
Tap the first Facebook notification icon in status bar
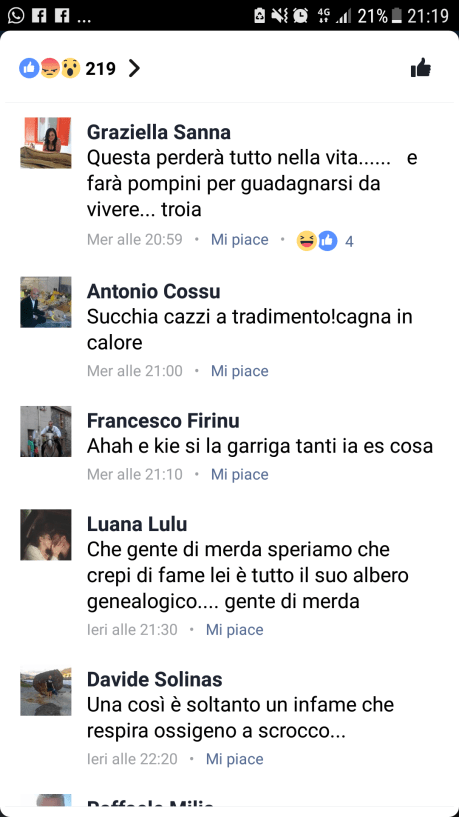[x=39, y=16]
